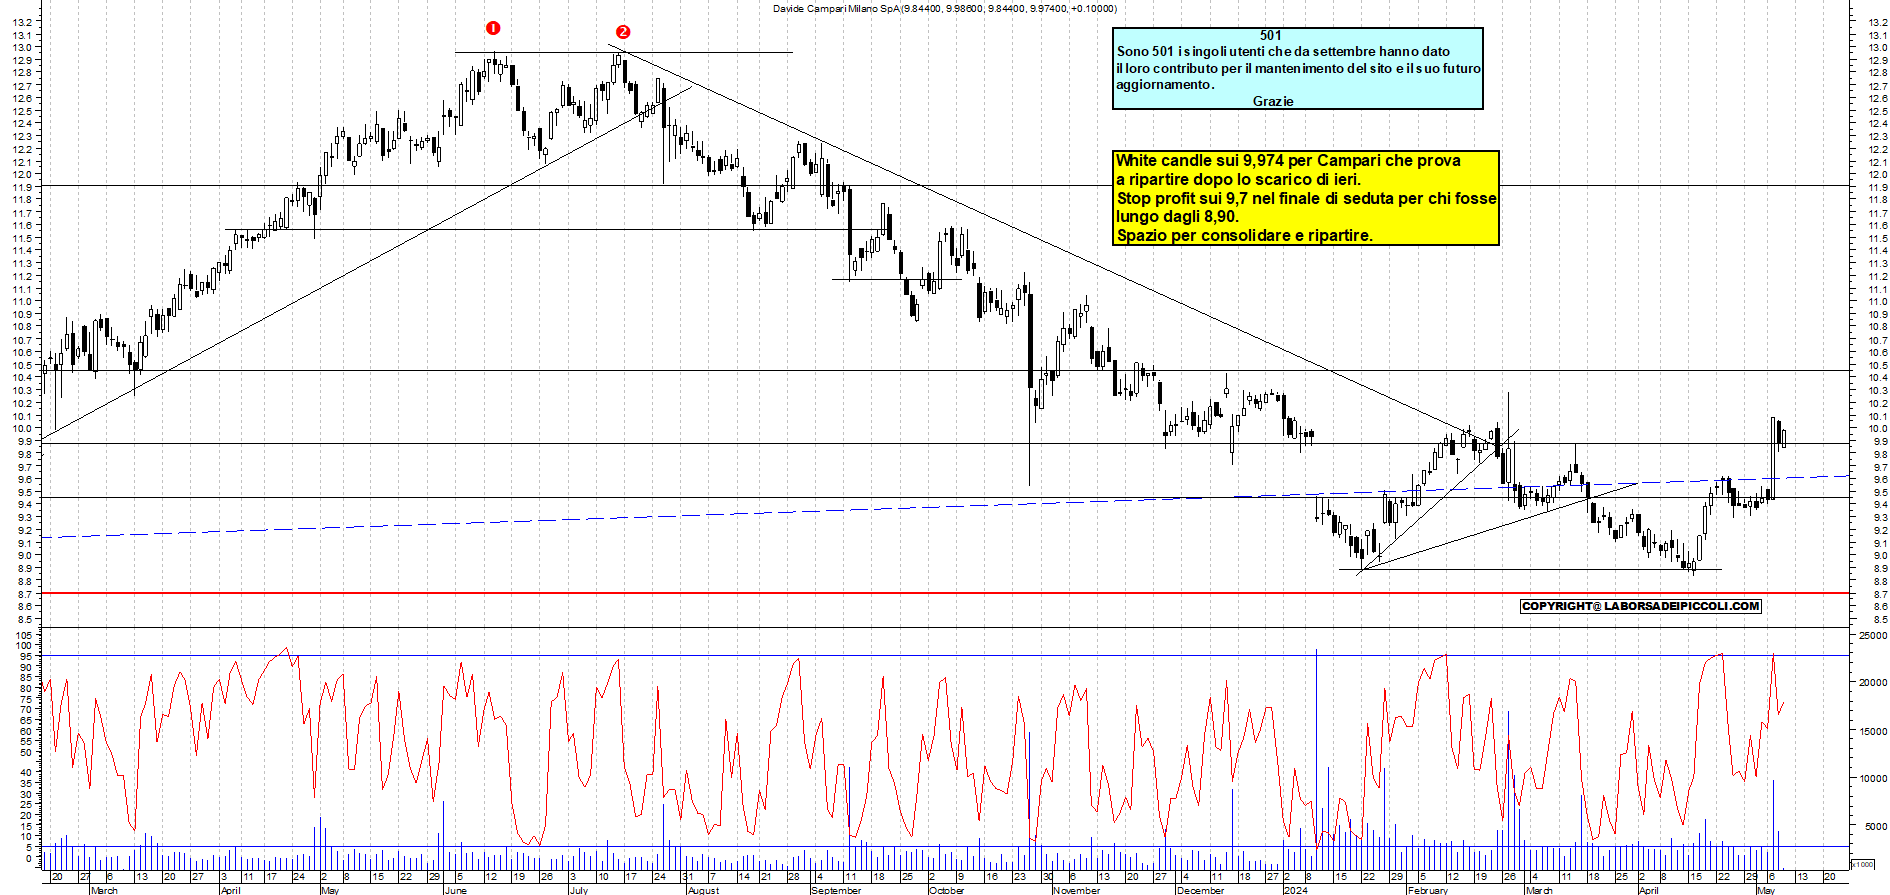This screenshot has height=895, width=1890.
Task: Click the 8.5 label on right price scale
Action: 1879,619
